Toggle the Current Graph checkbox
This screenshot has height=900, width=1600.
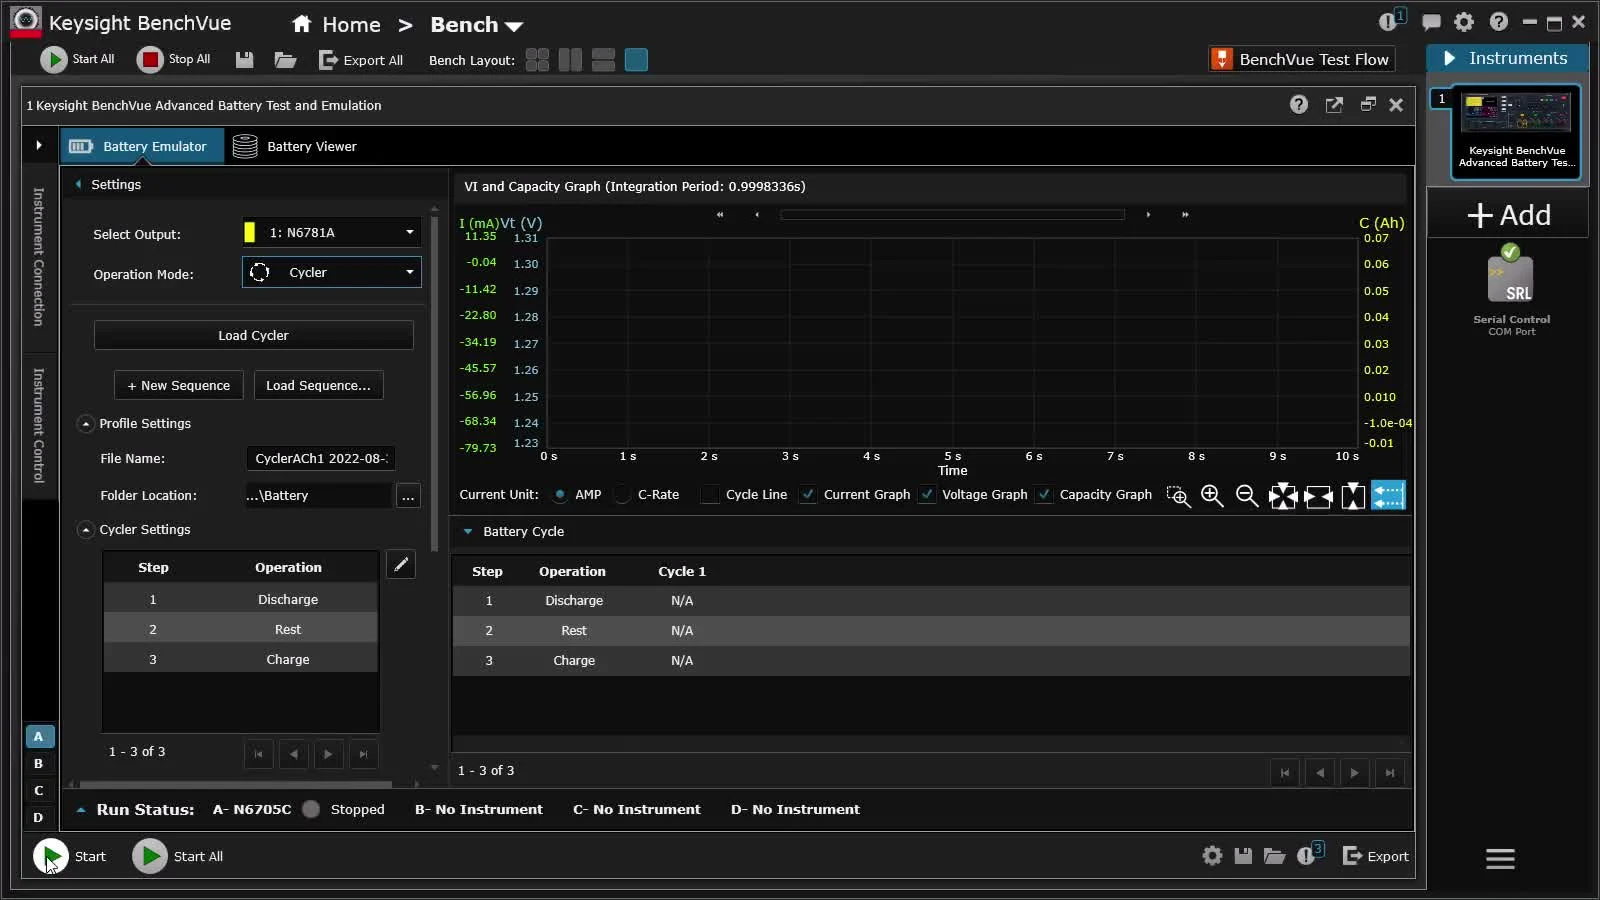coord(808,495)
